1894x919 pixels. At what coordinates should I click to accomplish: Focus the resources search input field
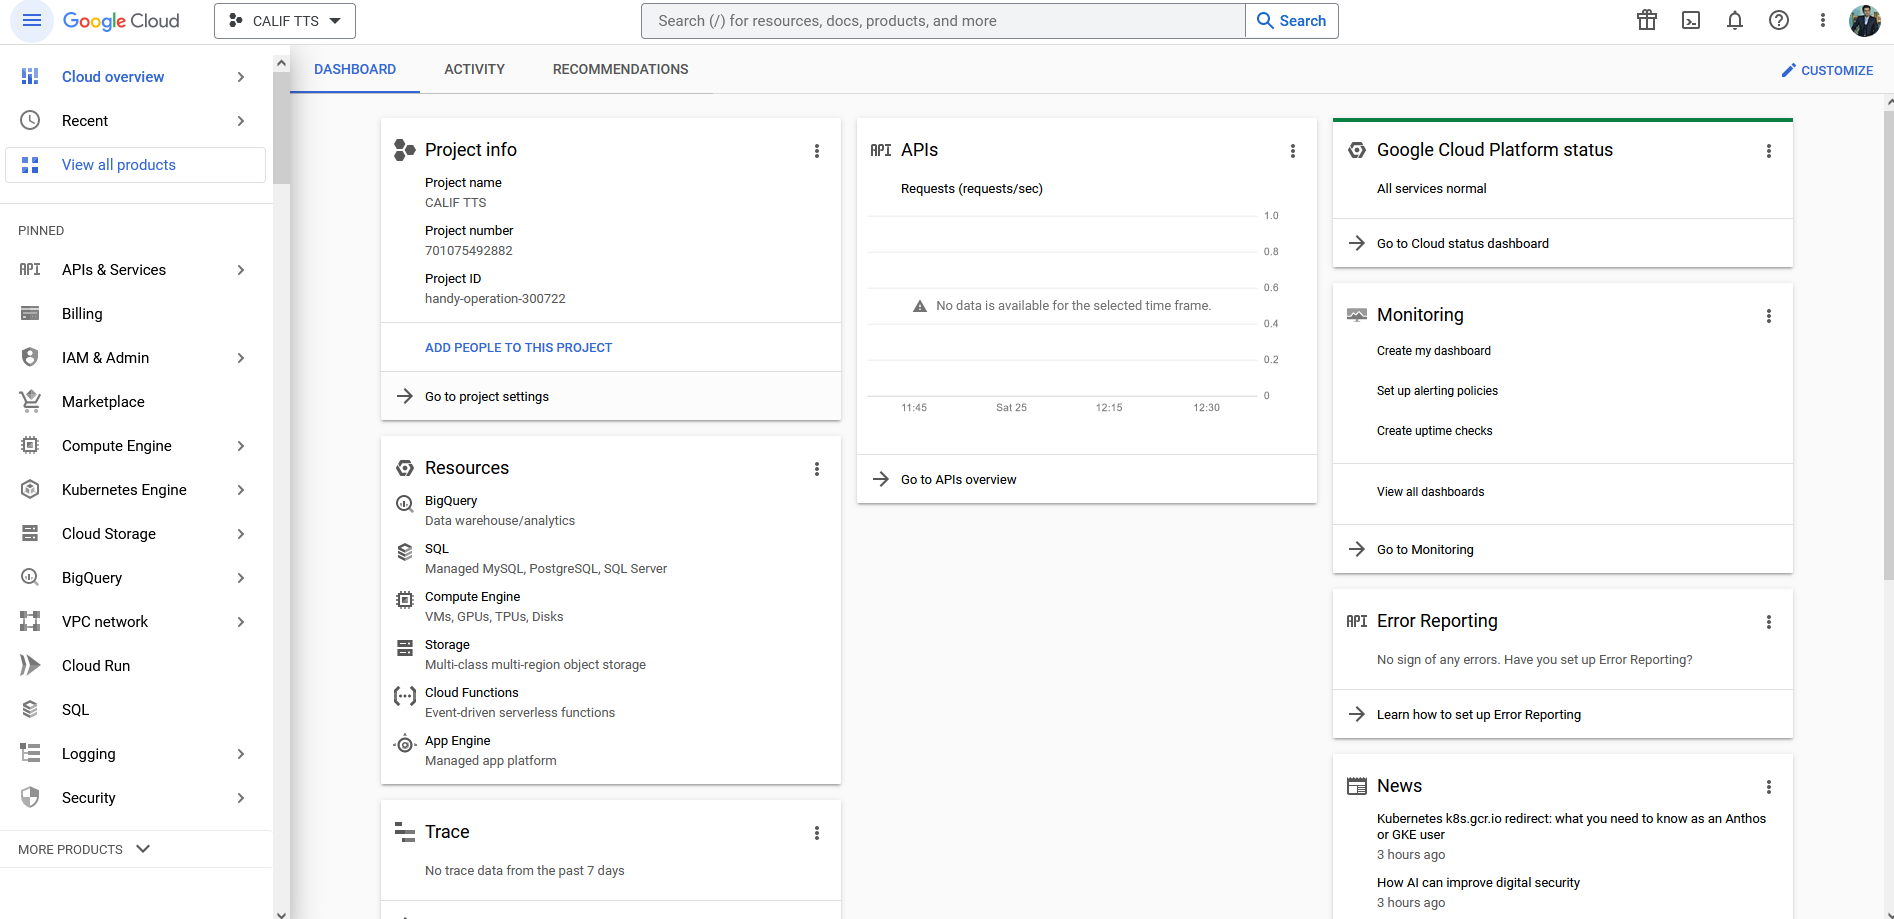tap(943, 21)
